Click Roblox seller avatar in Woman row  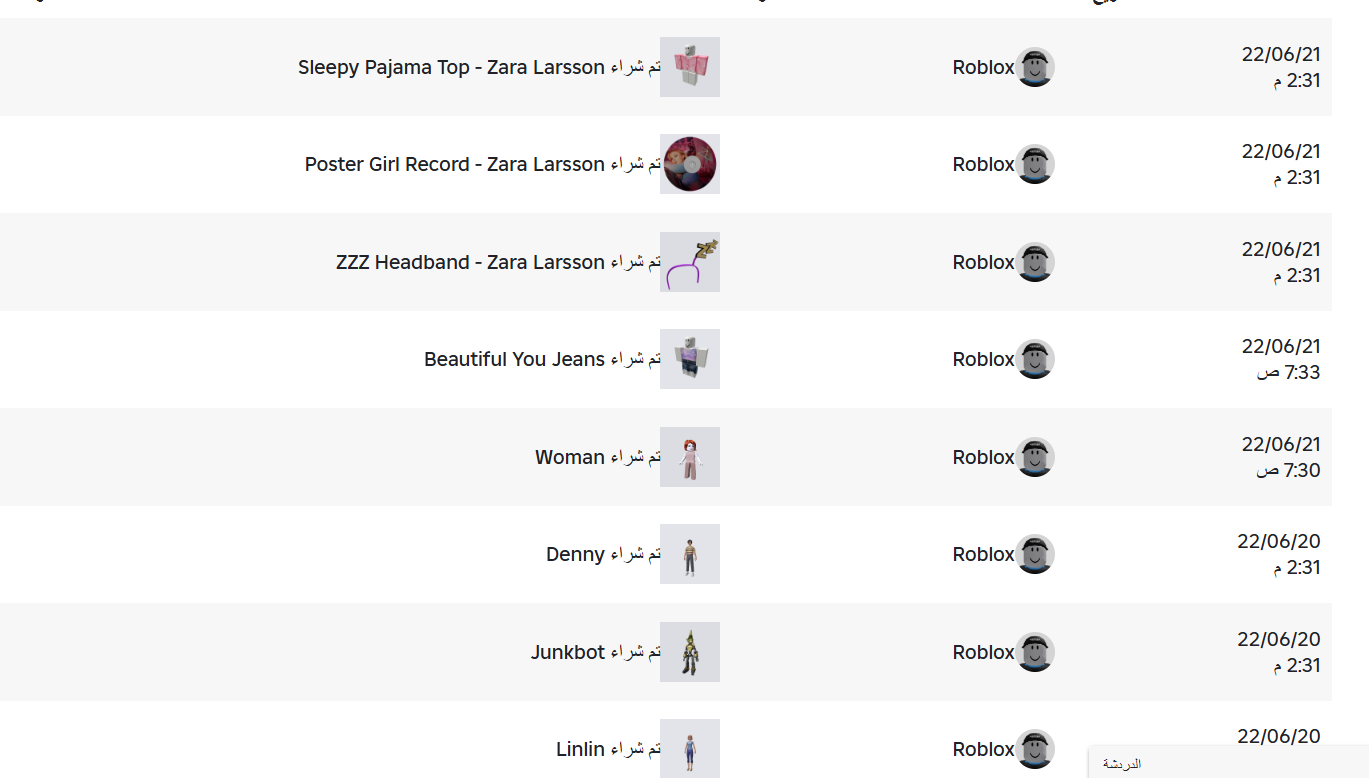click(1035, 457)
